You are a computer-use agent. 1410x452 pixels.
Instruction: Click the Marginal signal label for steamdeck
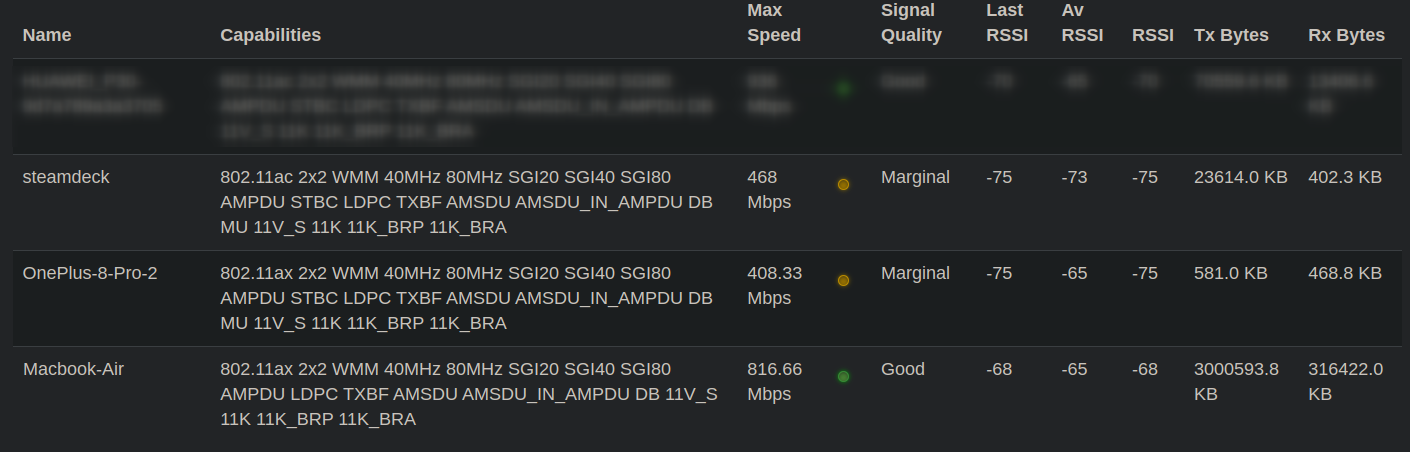tap(915, 177)
